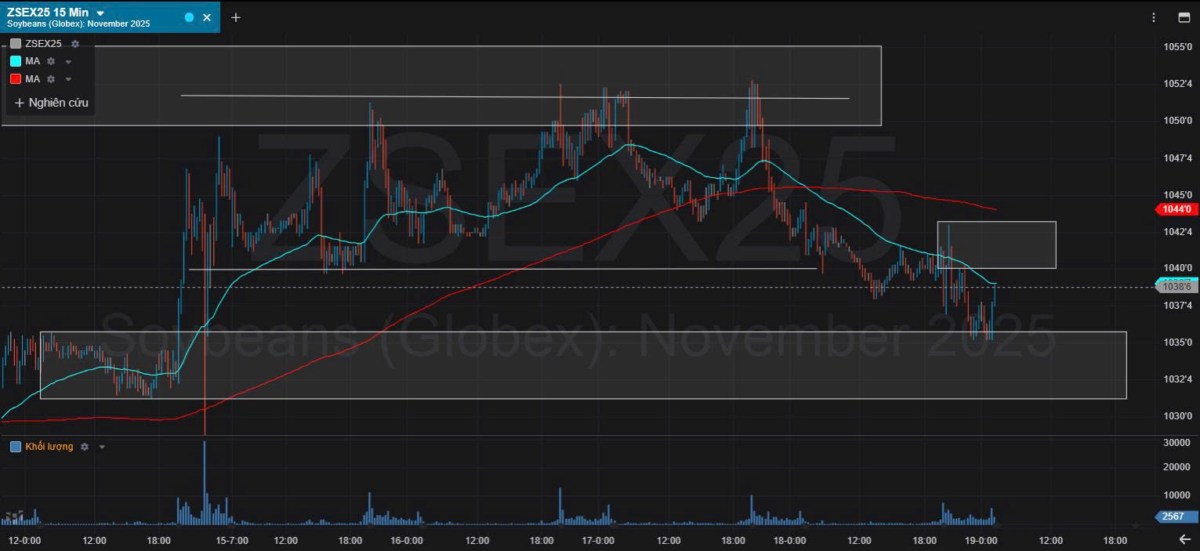Click the 2567 volume value tag
1200x551 pixels.
click(x=1176, y=516)
